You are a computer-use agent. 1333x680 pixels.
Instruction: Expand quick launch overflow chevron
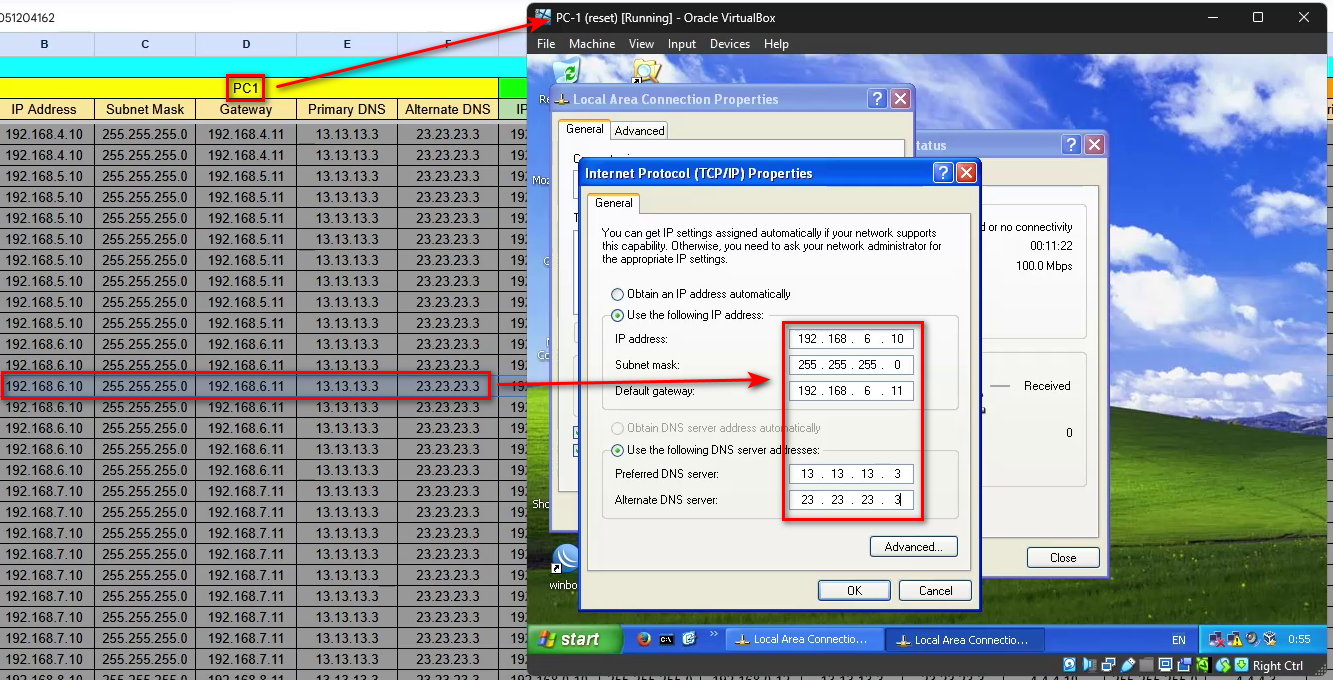[x=714, y=633]
